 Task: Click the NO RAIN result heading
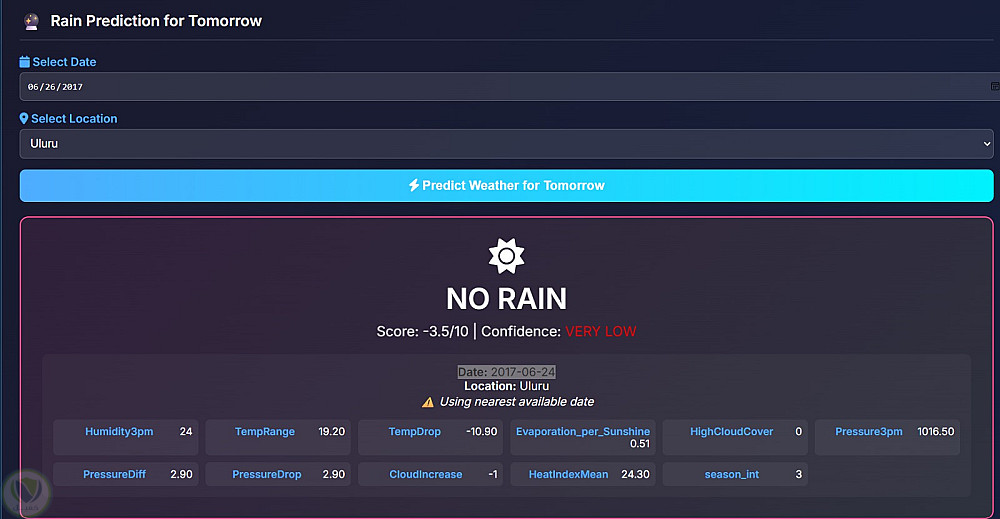(x=506, y=298)
